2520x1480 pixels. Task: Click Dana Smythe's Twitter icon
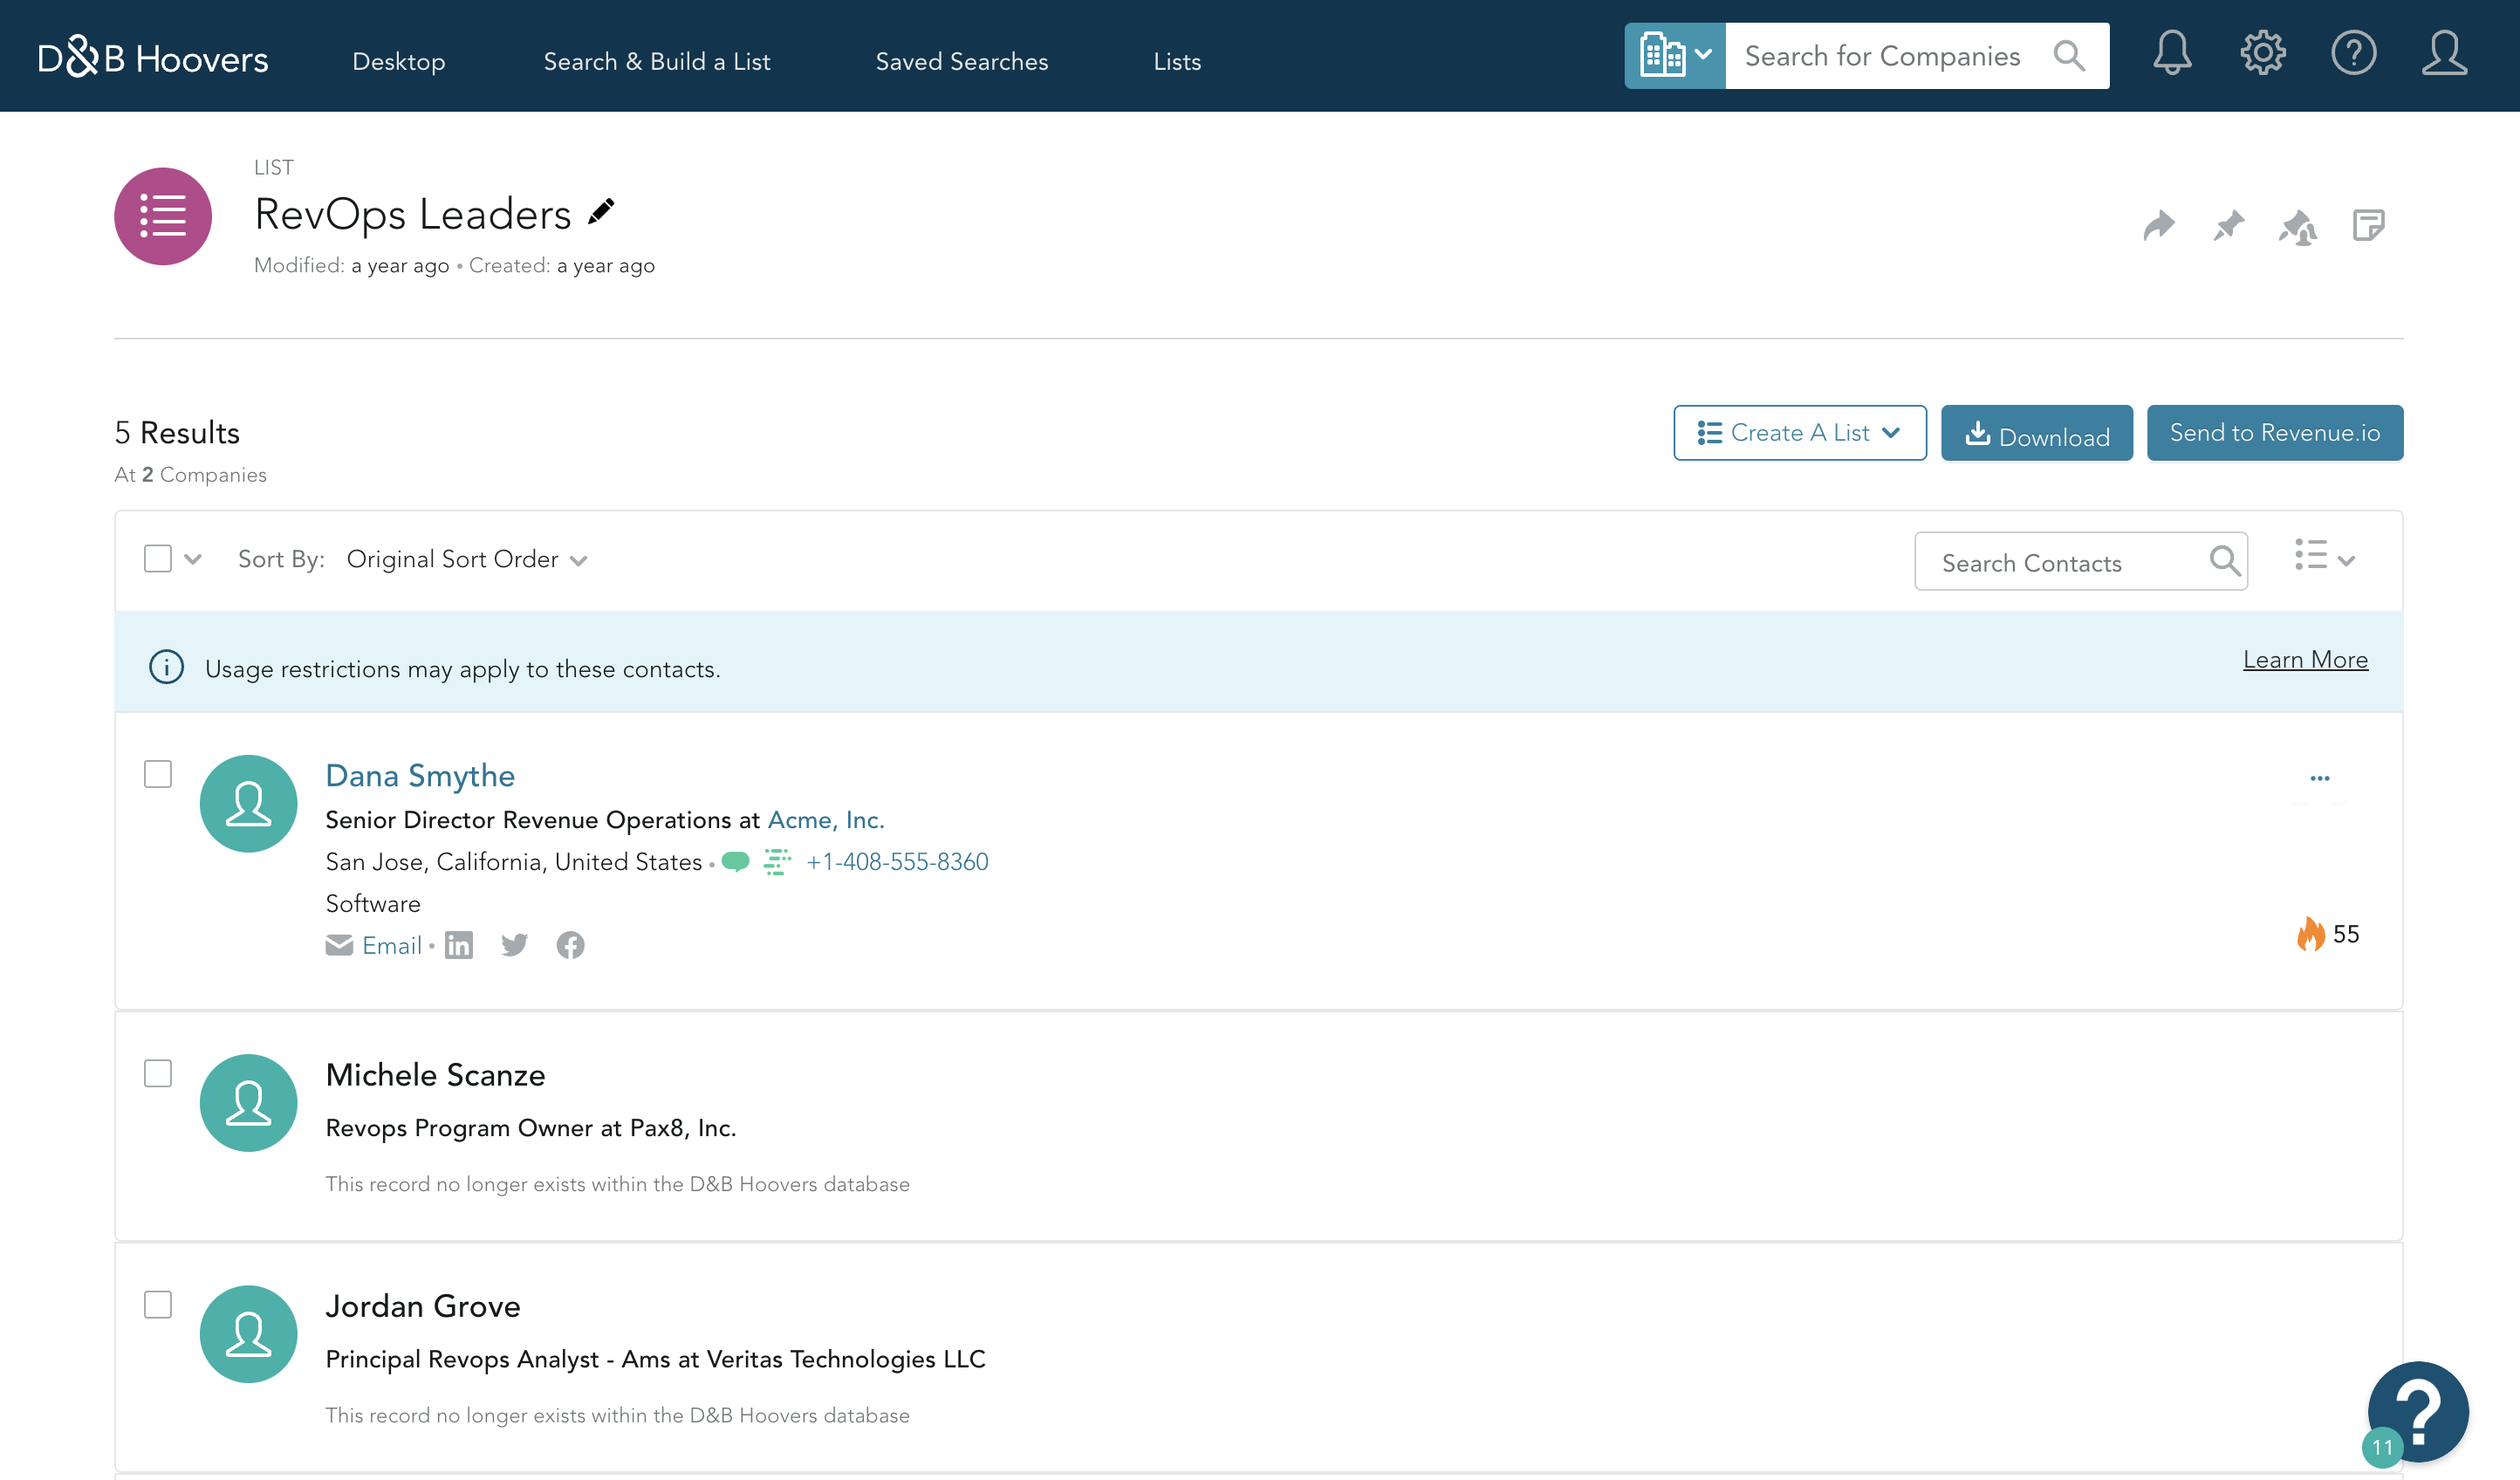514,945
